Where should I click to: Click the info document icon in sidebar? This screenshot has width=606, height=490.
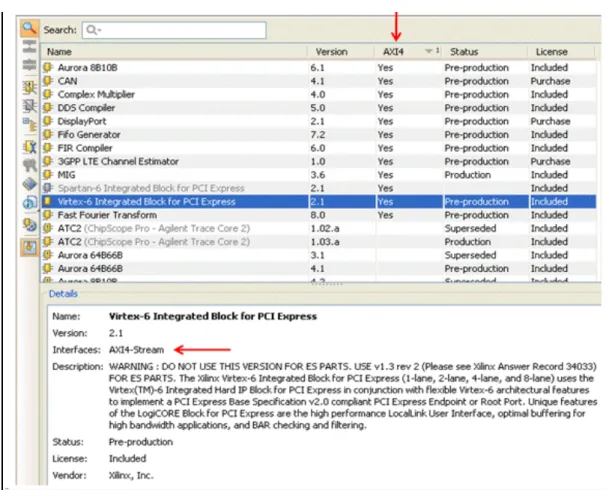pos(29,202)
